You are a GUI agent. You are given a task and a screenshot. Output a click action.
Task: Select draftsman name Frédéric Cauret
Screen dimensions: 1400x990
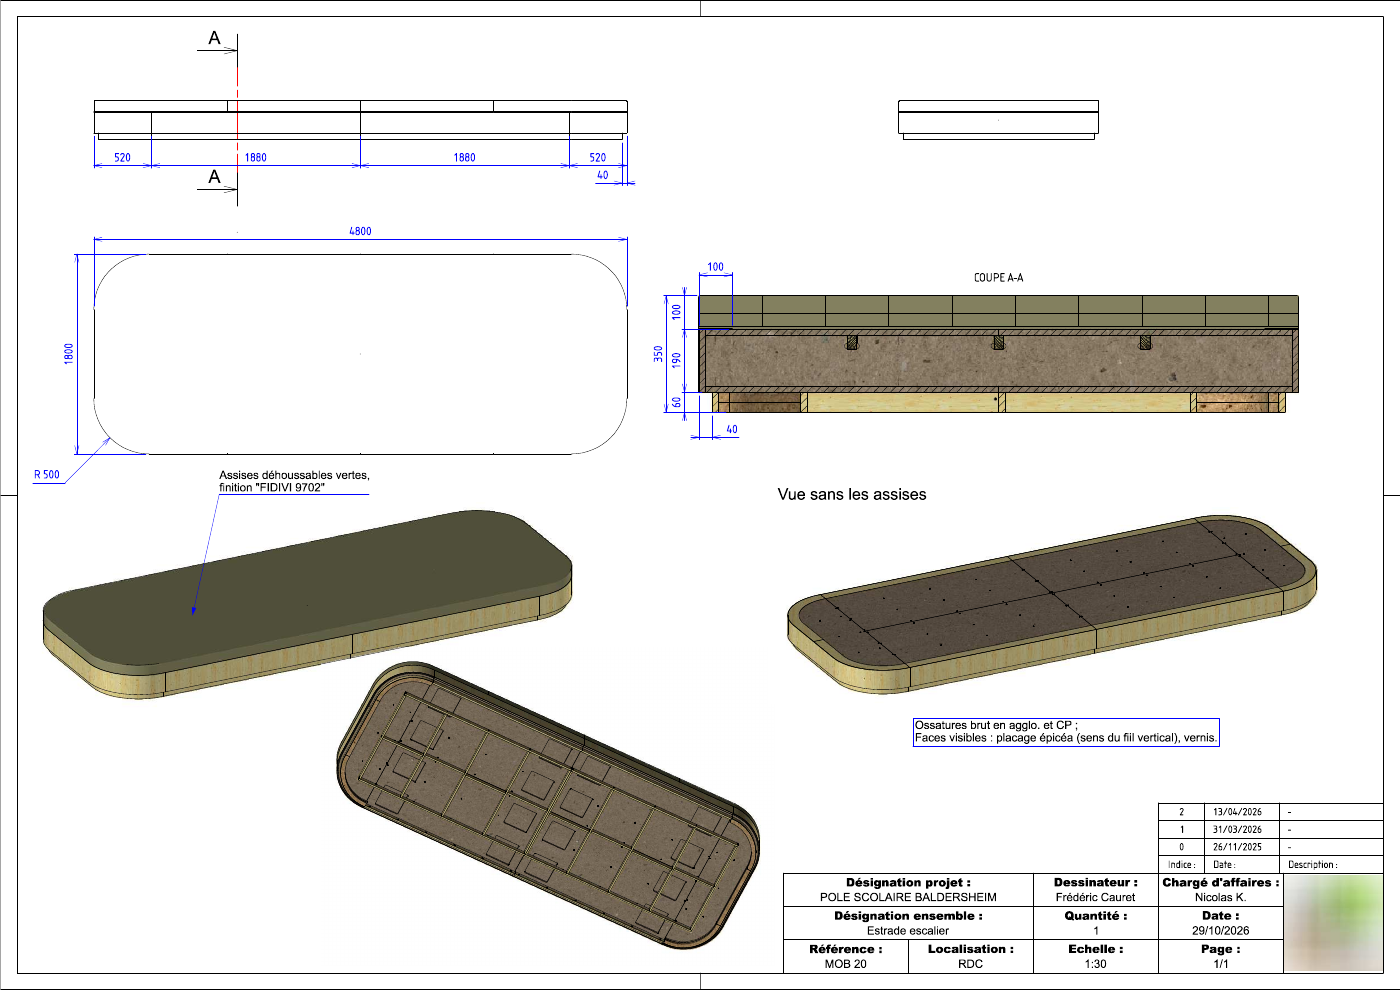pos(1095,897)
